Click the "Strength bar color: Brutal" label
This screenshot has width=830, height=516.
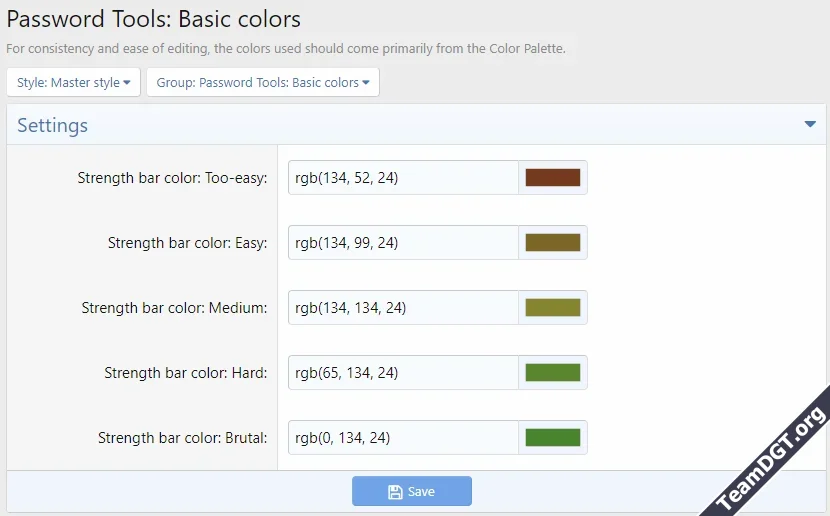coord(182,438)
